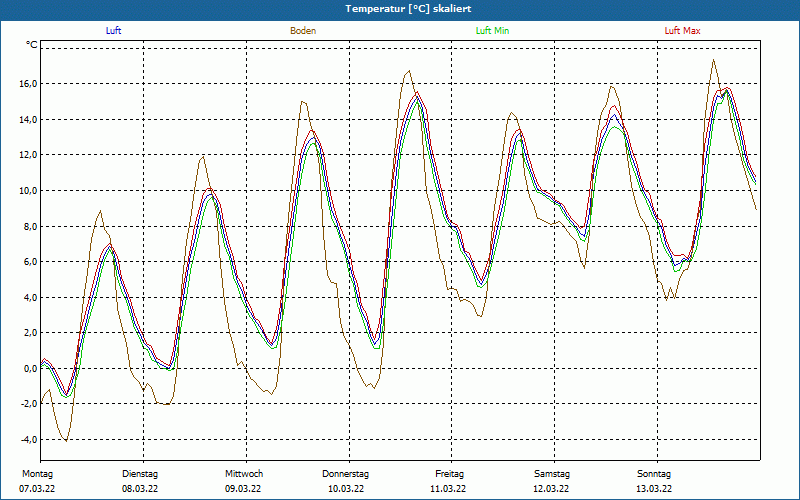Click the 14,0 y-axis value
This screenshot has width=800, height=500.
pos(29,119)
